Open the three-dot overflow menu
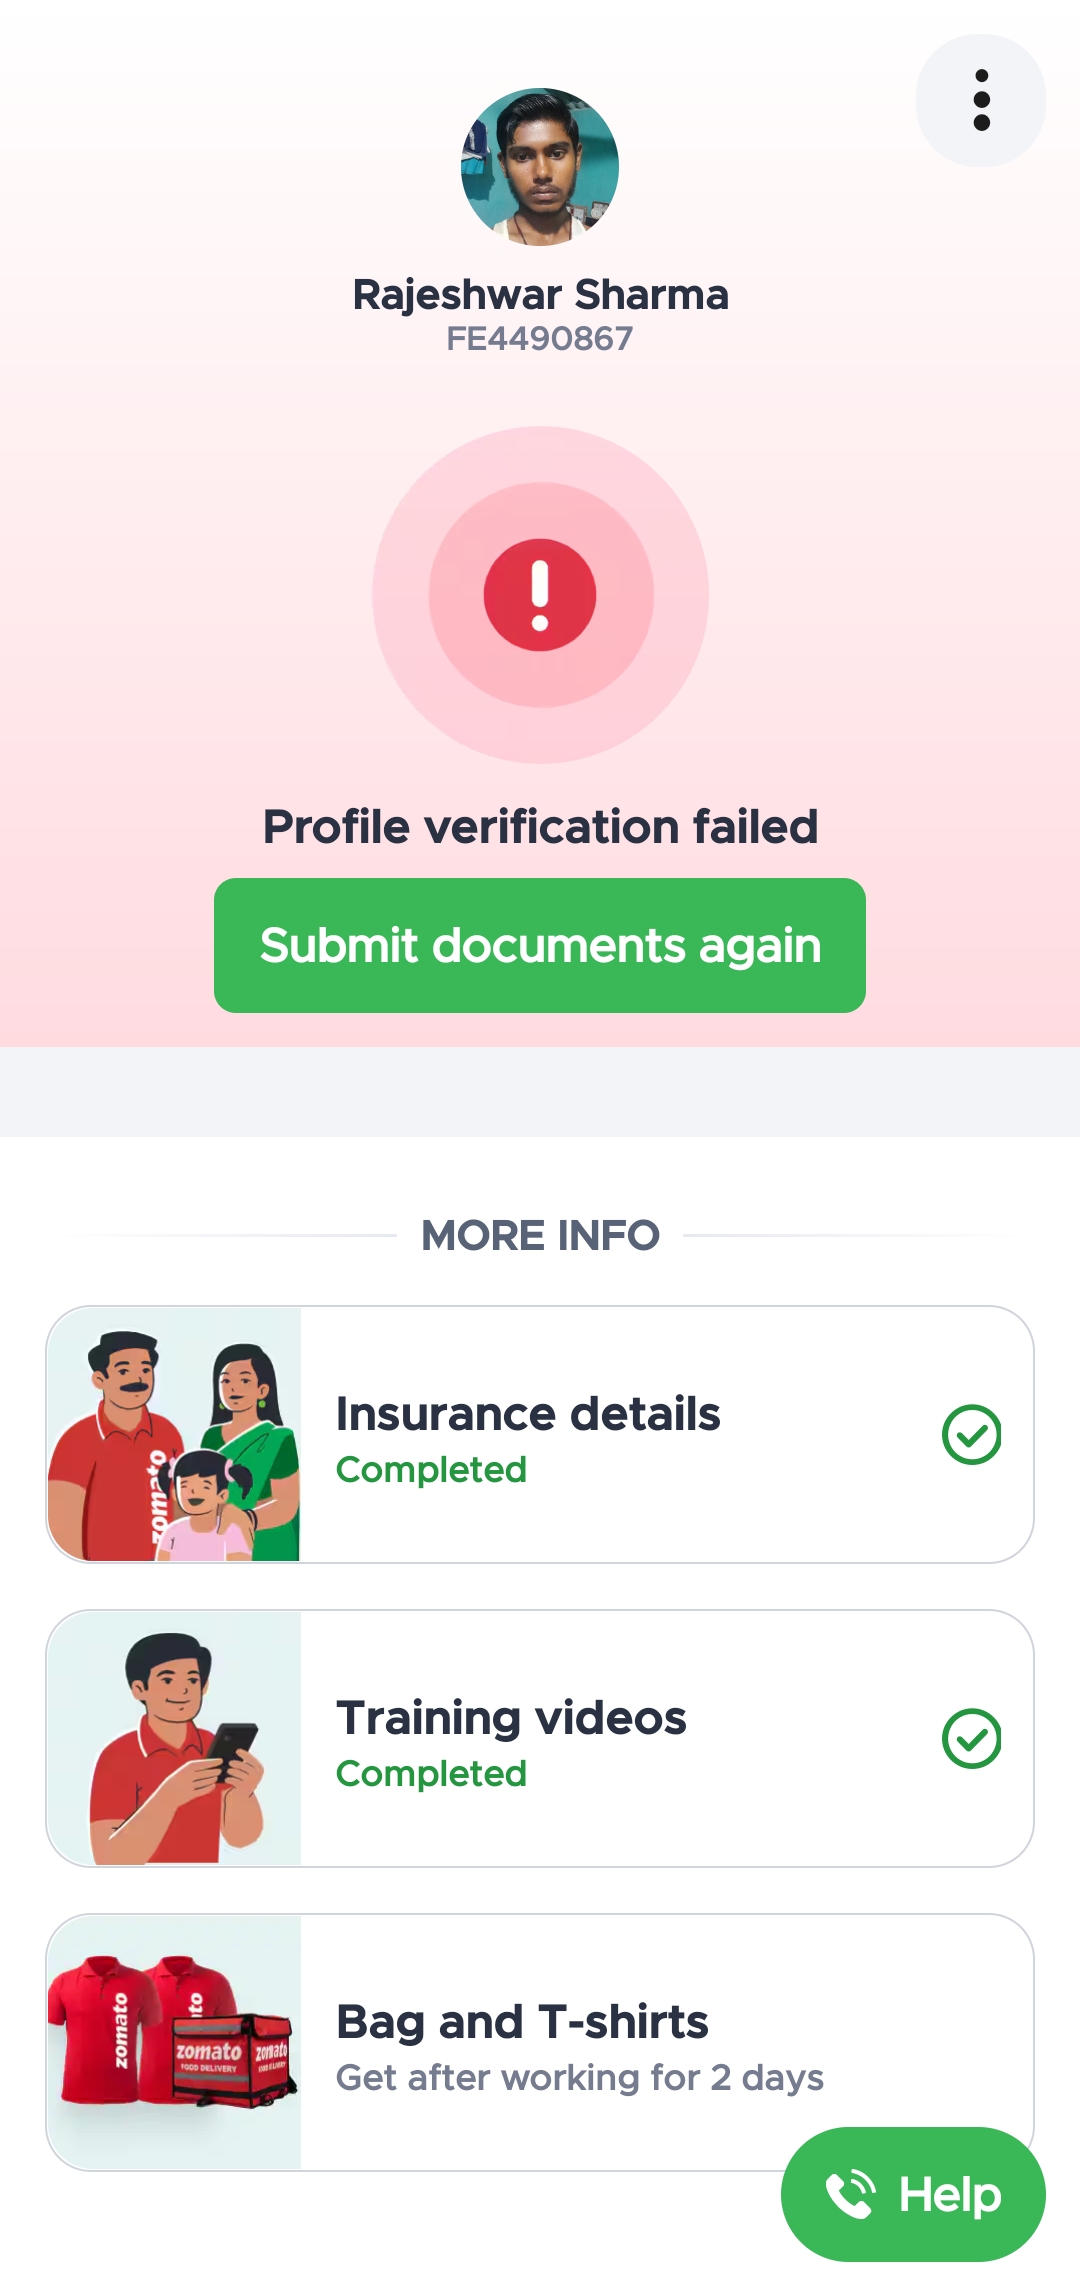Image resolution: width=1080 pixels, height=2296 pixels. pyautogui.click(x=980, y=100)
